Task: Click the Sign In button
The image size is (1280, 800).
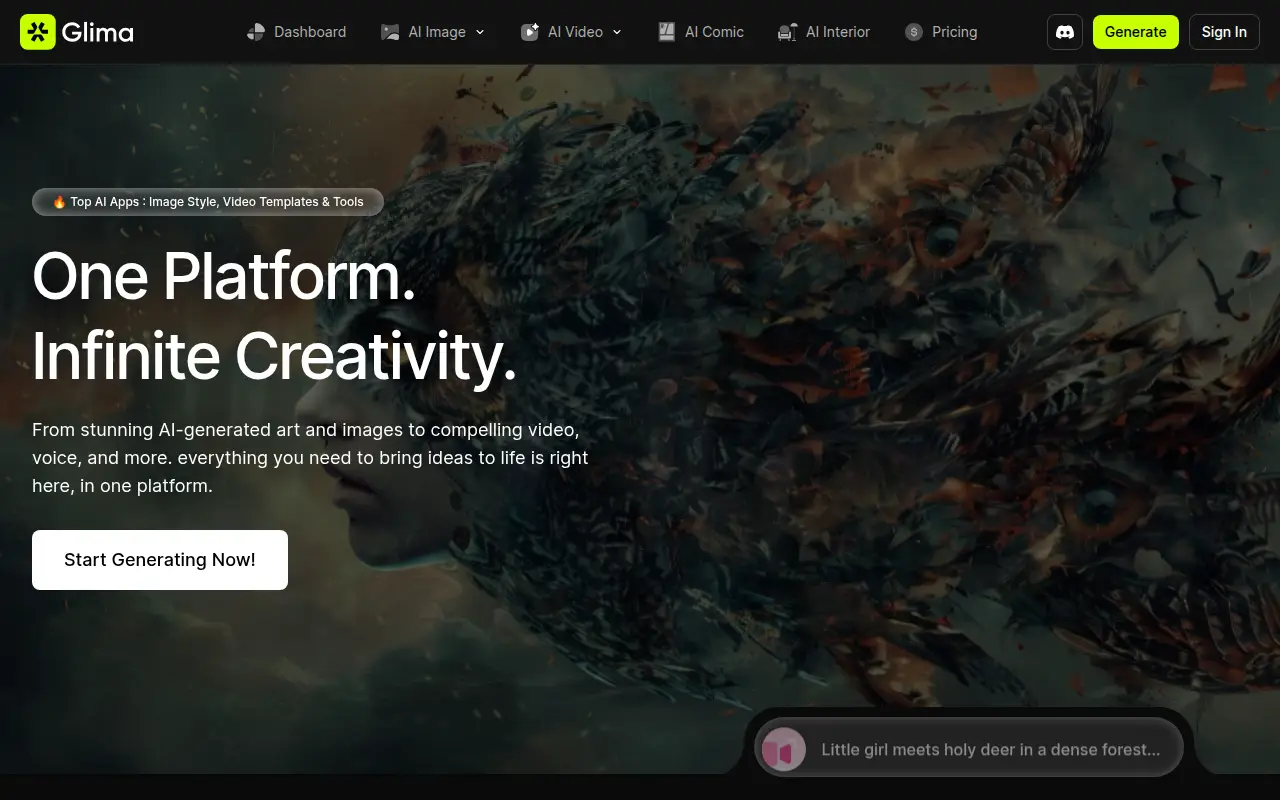Action: click(x=1224, y=32)
